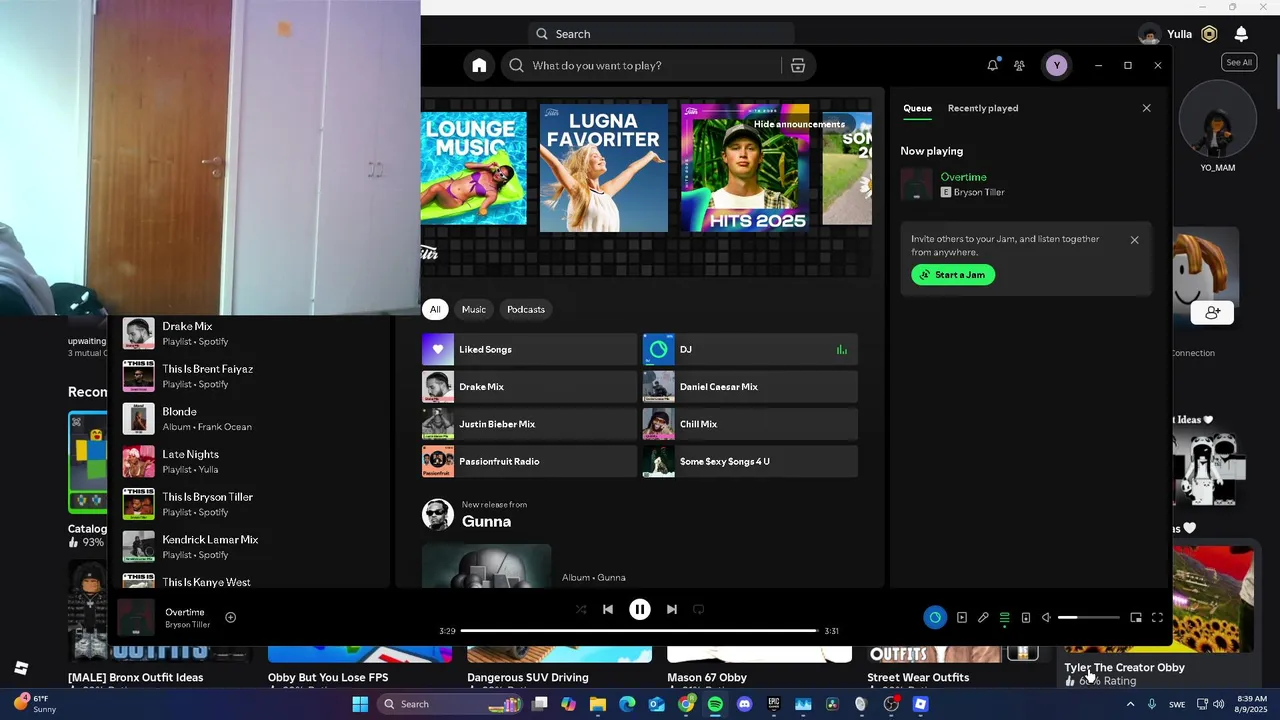The width and height of the screenshot is (1280, 720).
Task: Enter Spotify full screen
Action: [1157, 617]
